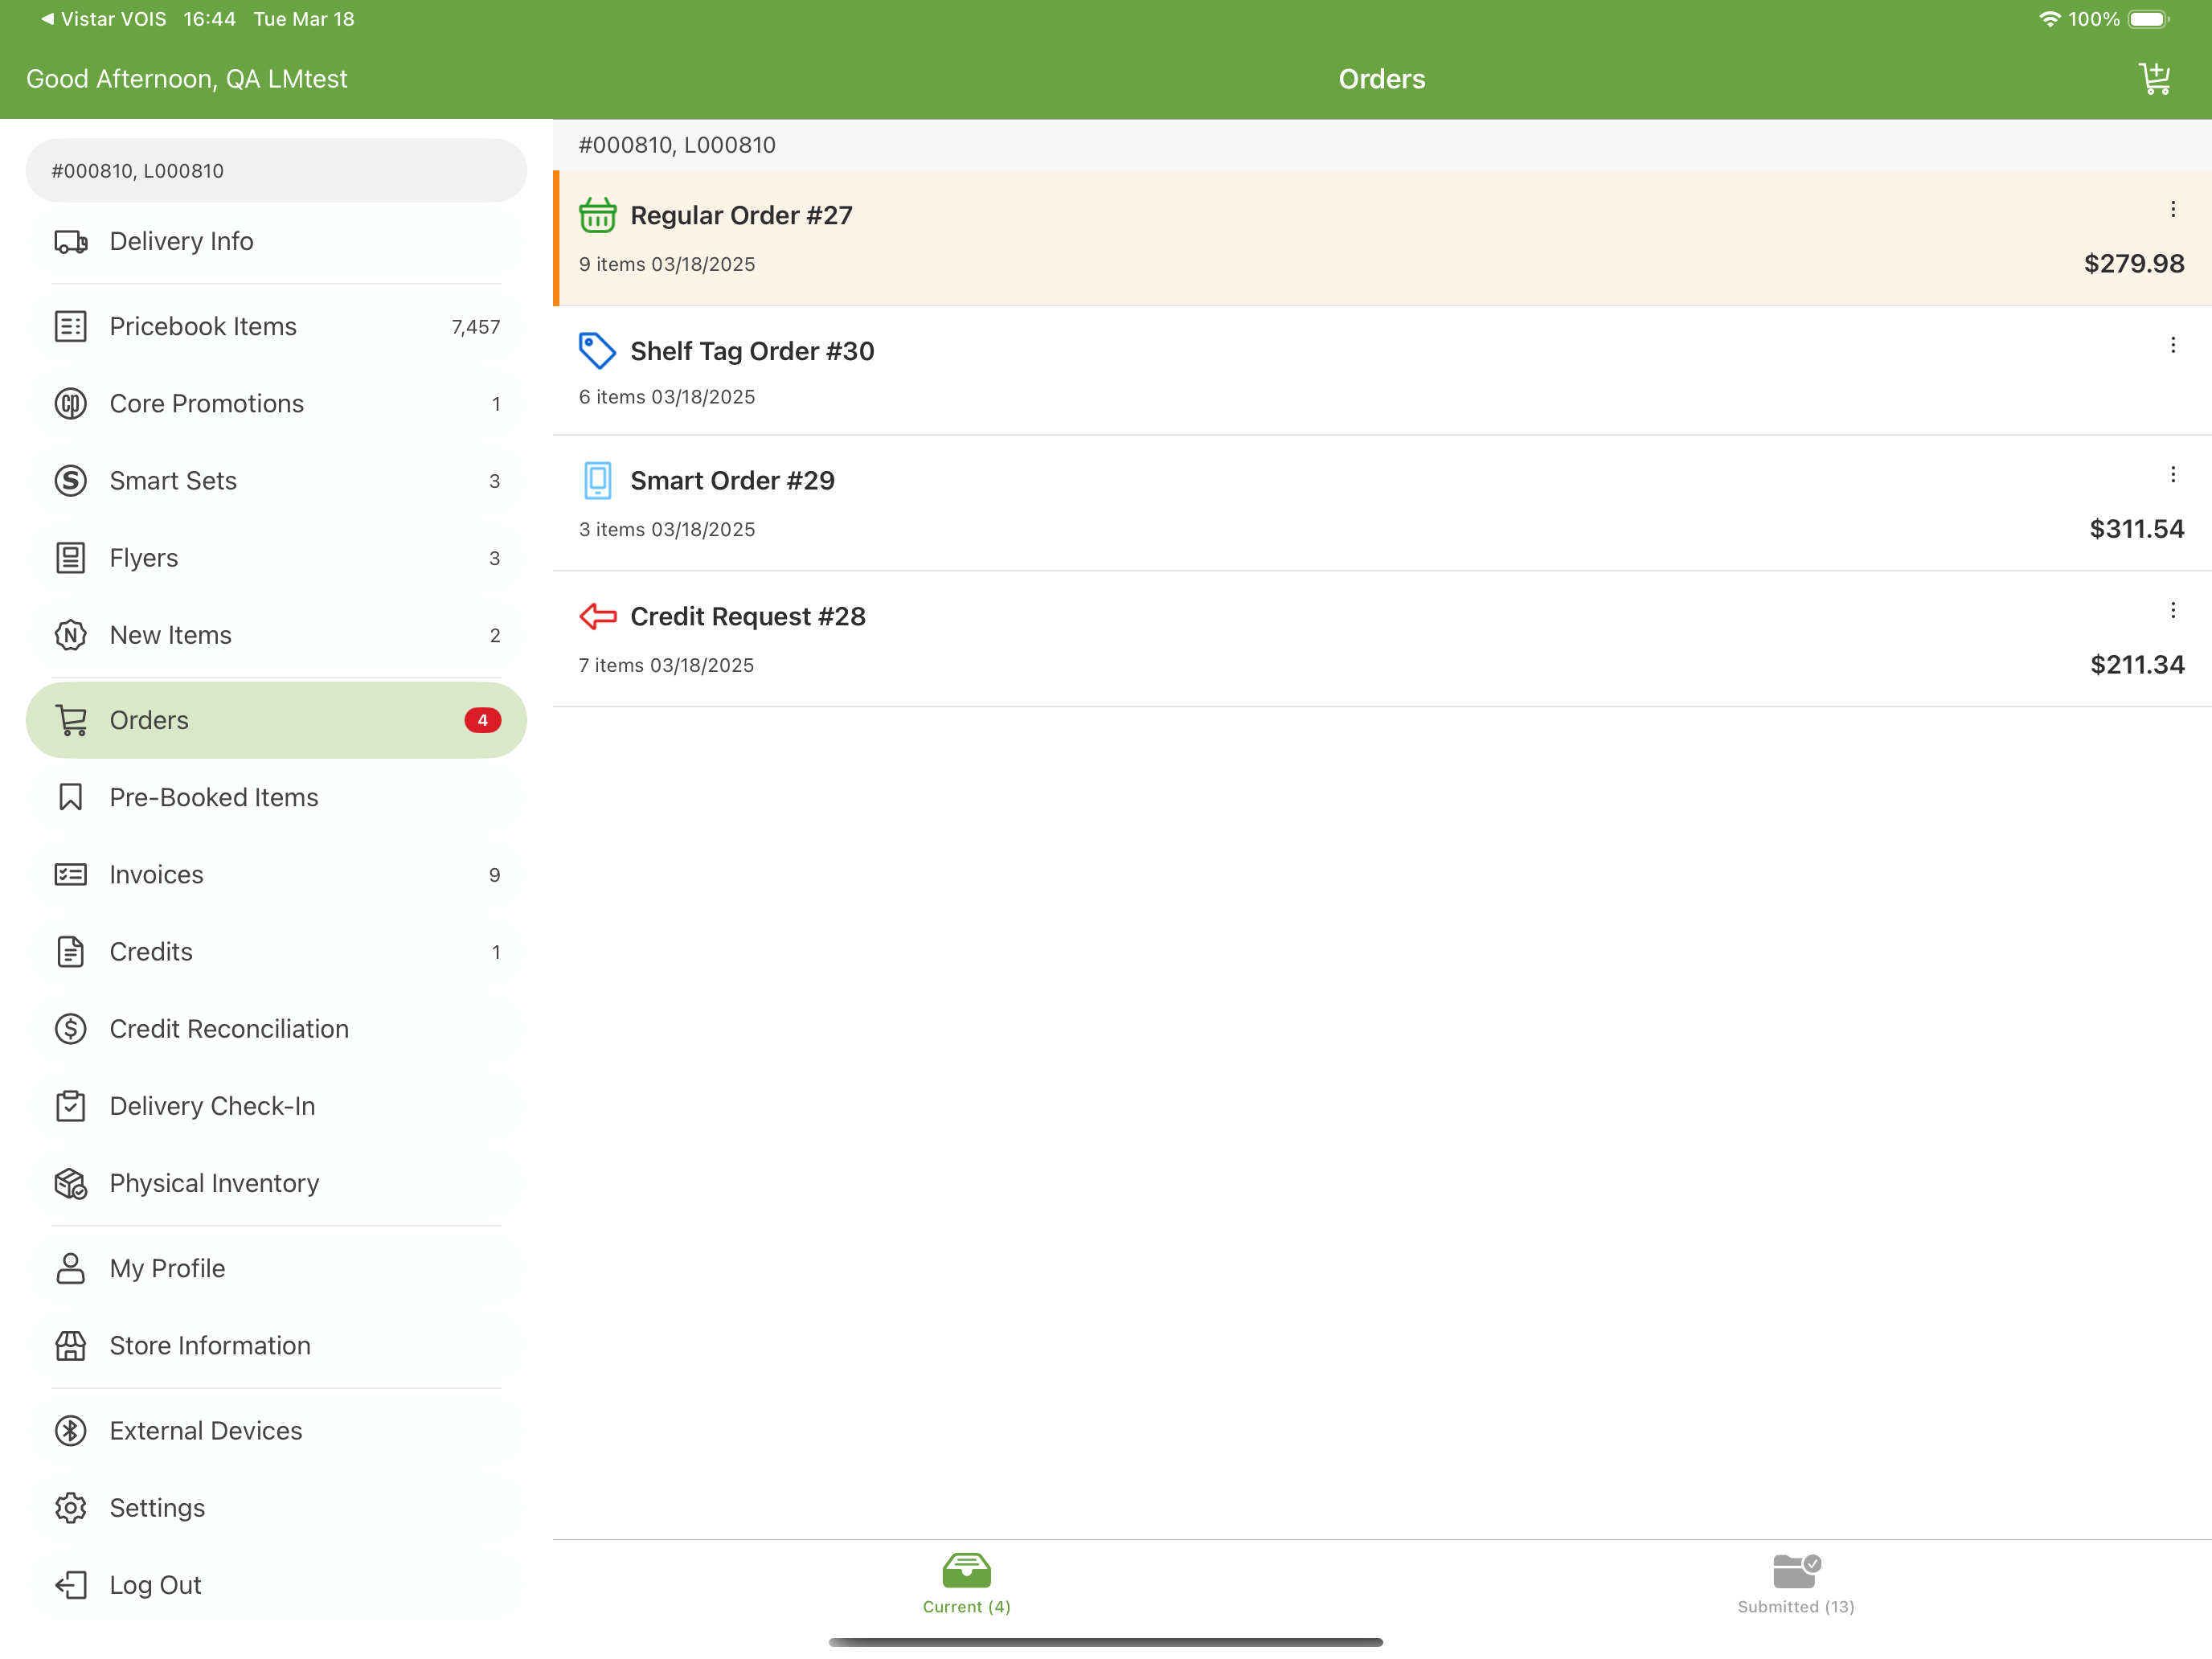Tap the blue tag icon on Shelf Tag Order #30
2212x1659 pixels.
point(597,351)
